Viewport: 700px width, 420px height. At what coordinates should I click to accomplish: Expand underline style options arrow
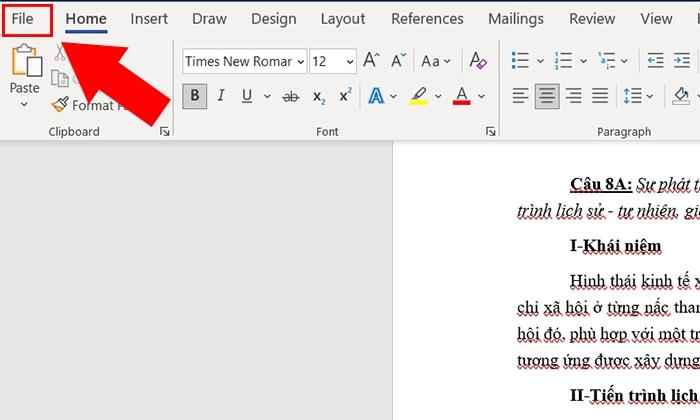pyautogui.click(x=267, y=96)
